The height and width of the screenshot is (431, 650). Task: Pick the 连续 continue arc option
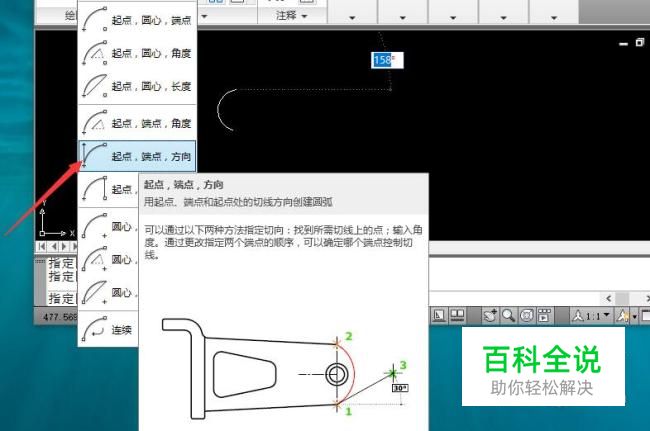[x=108, y=329]
